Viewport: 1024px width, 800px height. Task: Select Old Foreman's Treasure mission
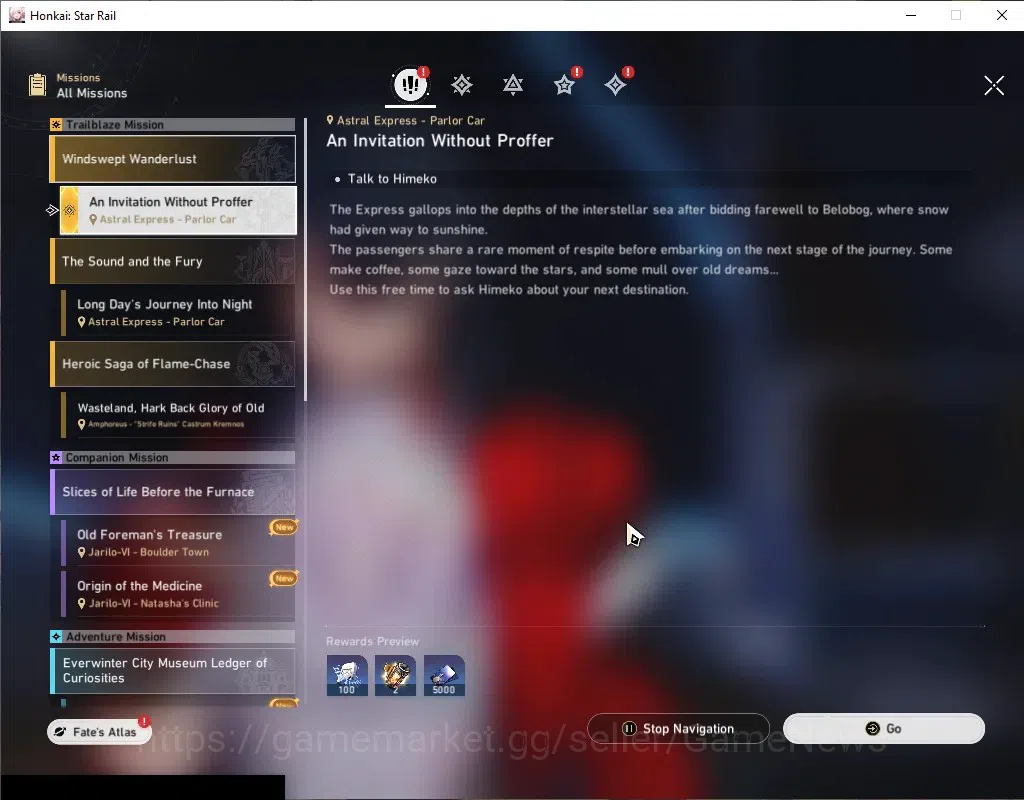coord(178,542)
